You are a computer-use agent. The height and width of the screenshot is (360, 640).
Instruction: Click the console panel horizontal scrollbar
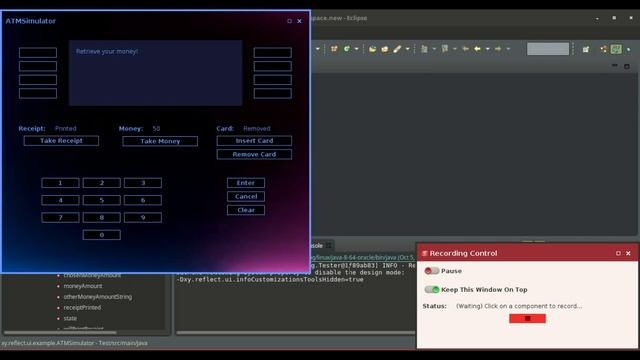tap(296, 333)
